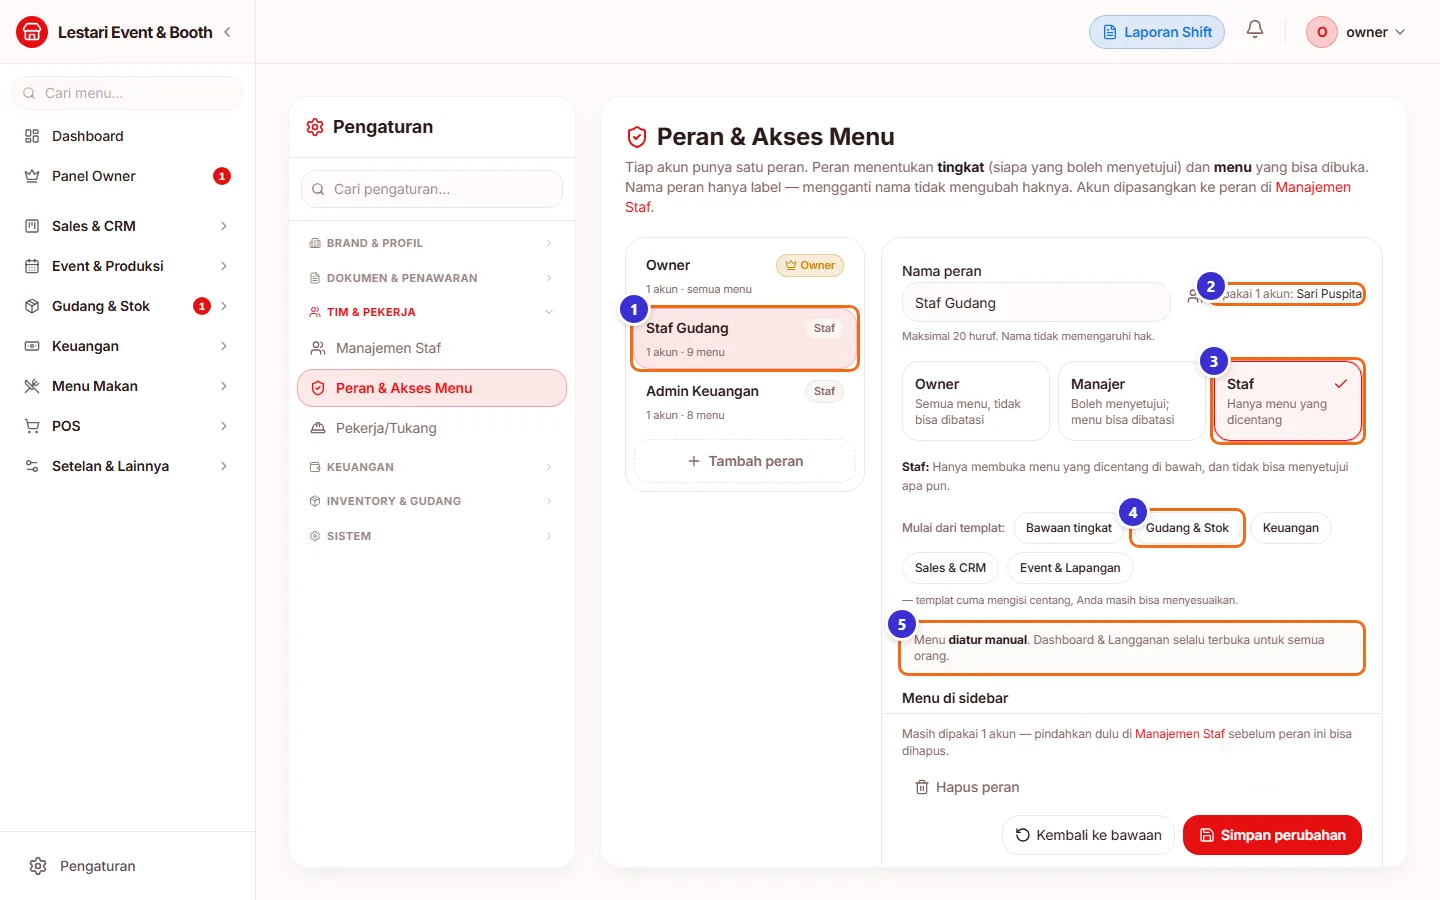1440x900 pixels.
Task: Collapse sidebar using arrow beside Lestari Event & Booth
Action: click(x=227, y=32)
